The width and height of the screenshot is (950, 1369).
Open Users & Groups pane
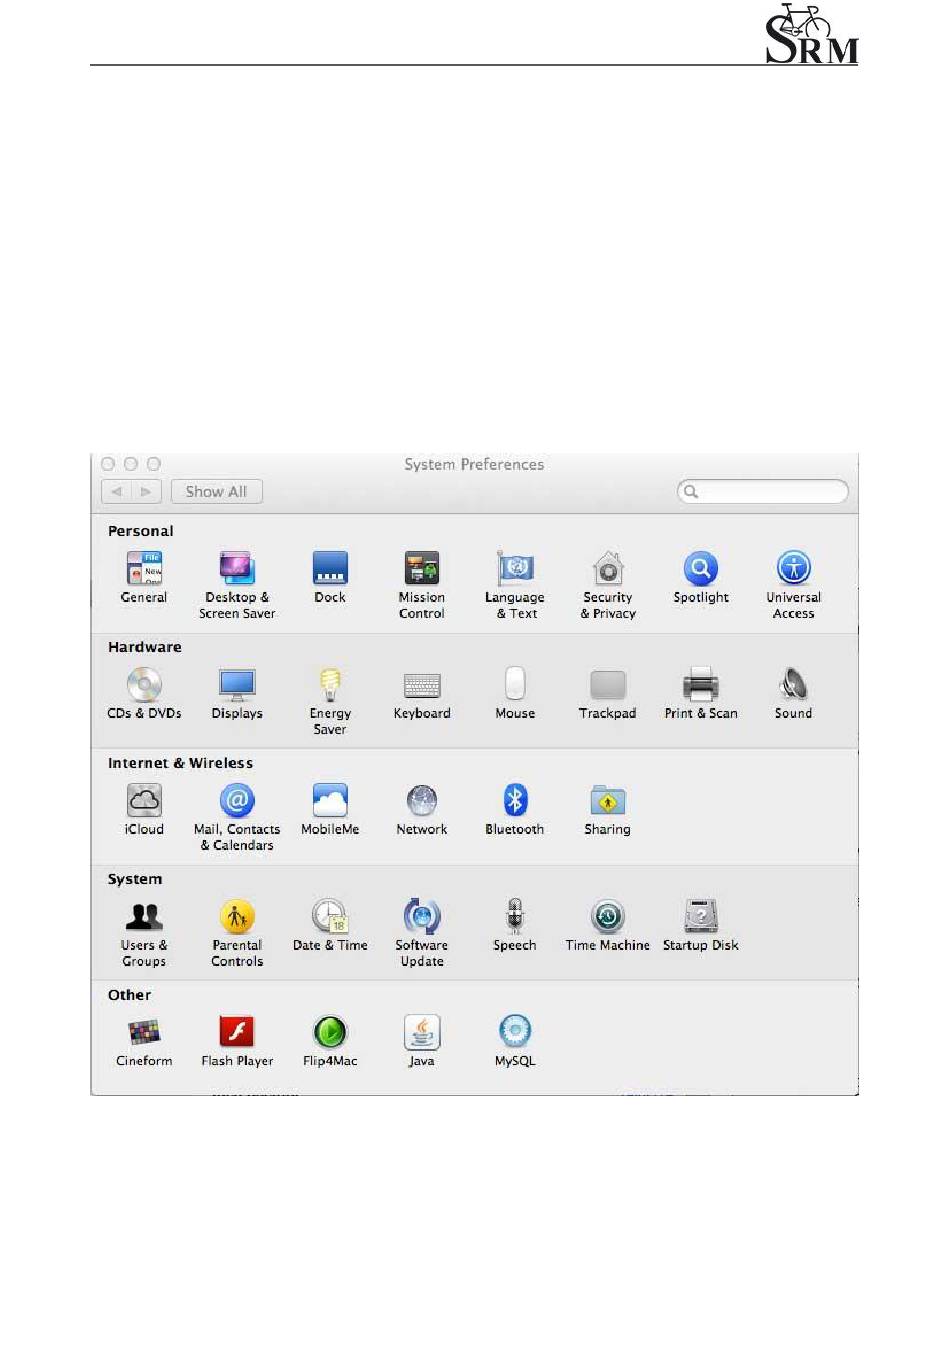tap(144, 933)
